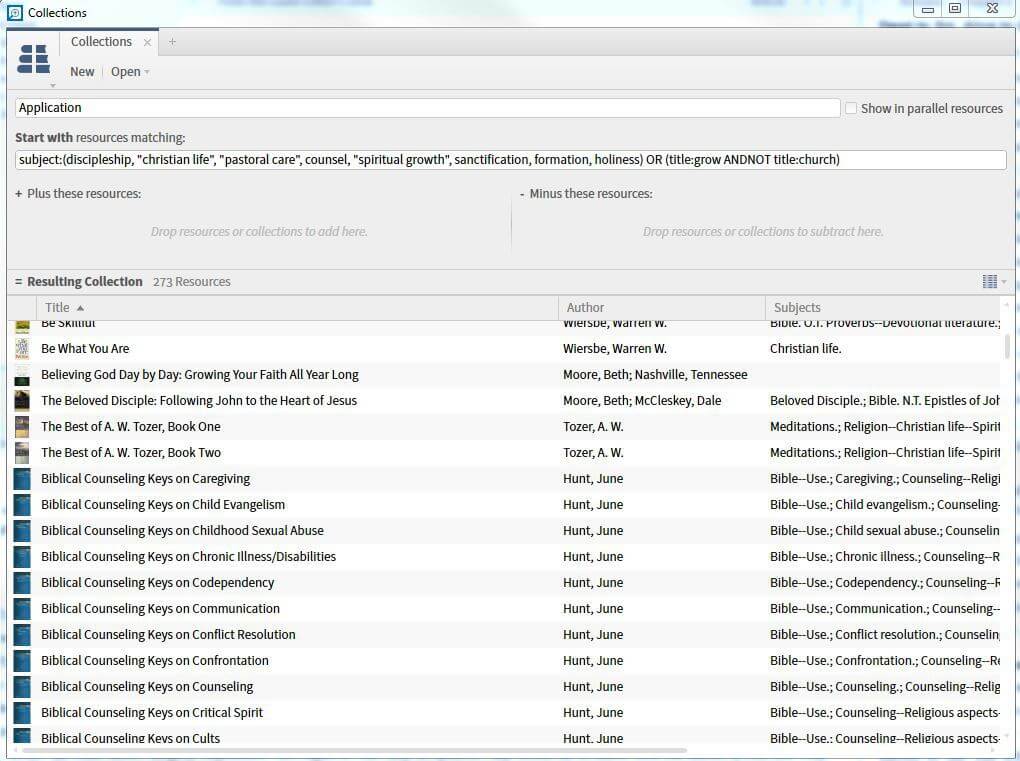1020x761 pixels.
Task: Expand the Open dropdown menu
Action: pos(130,72)
